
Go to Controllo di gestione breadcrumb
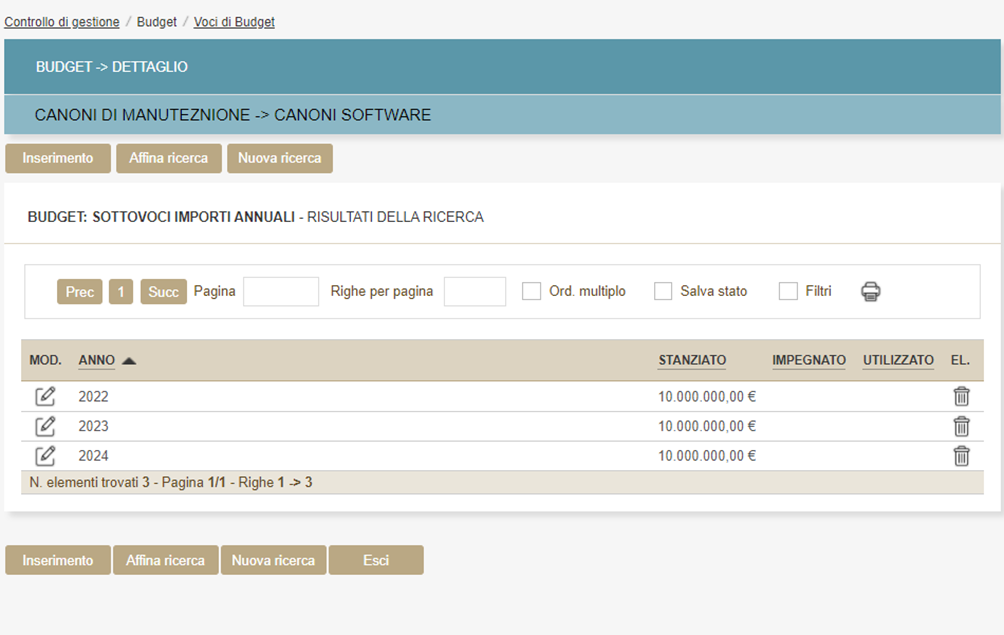point(62,22)
